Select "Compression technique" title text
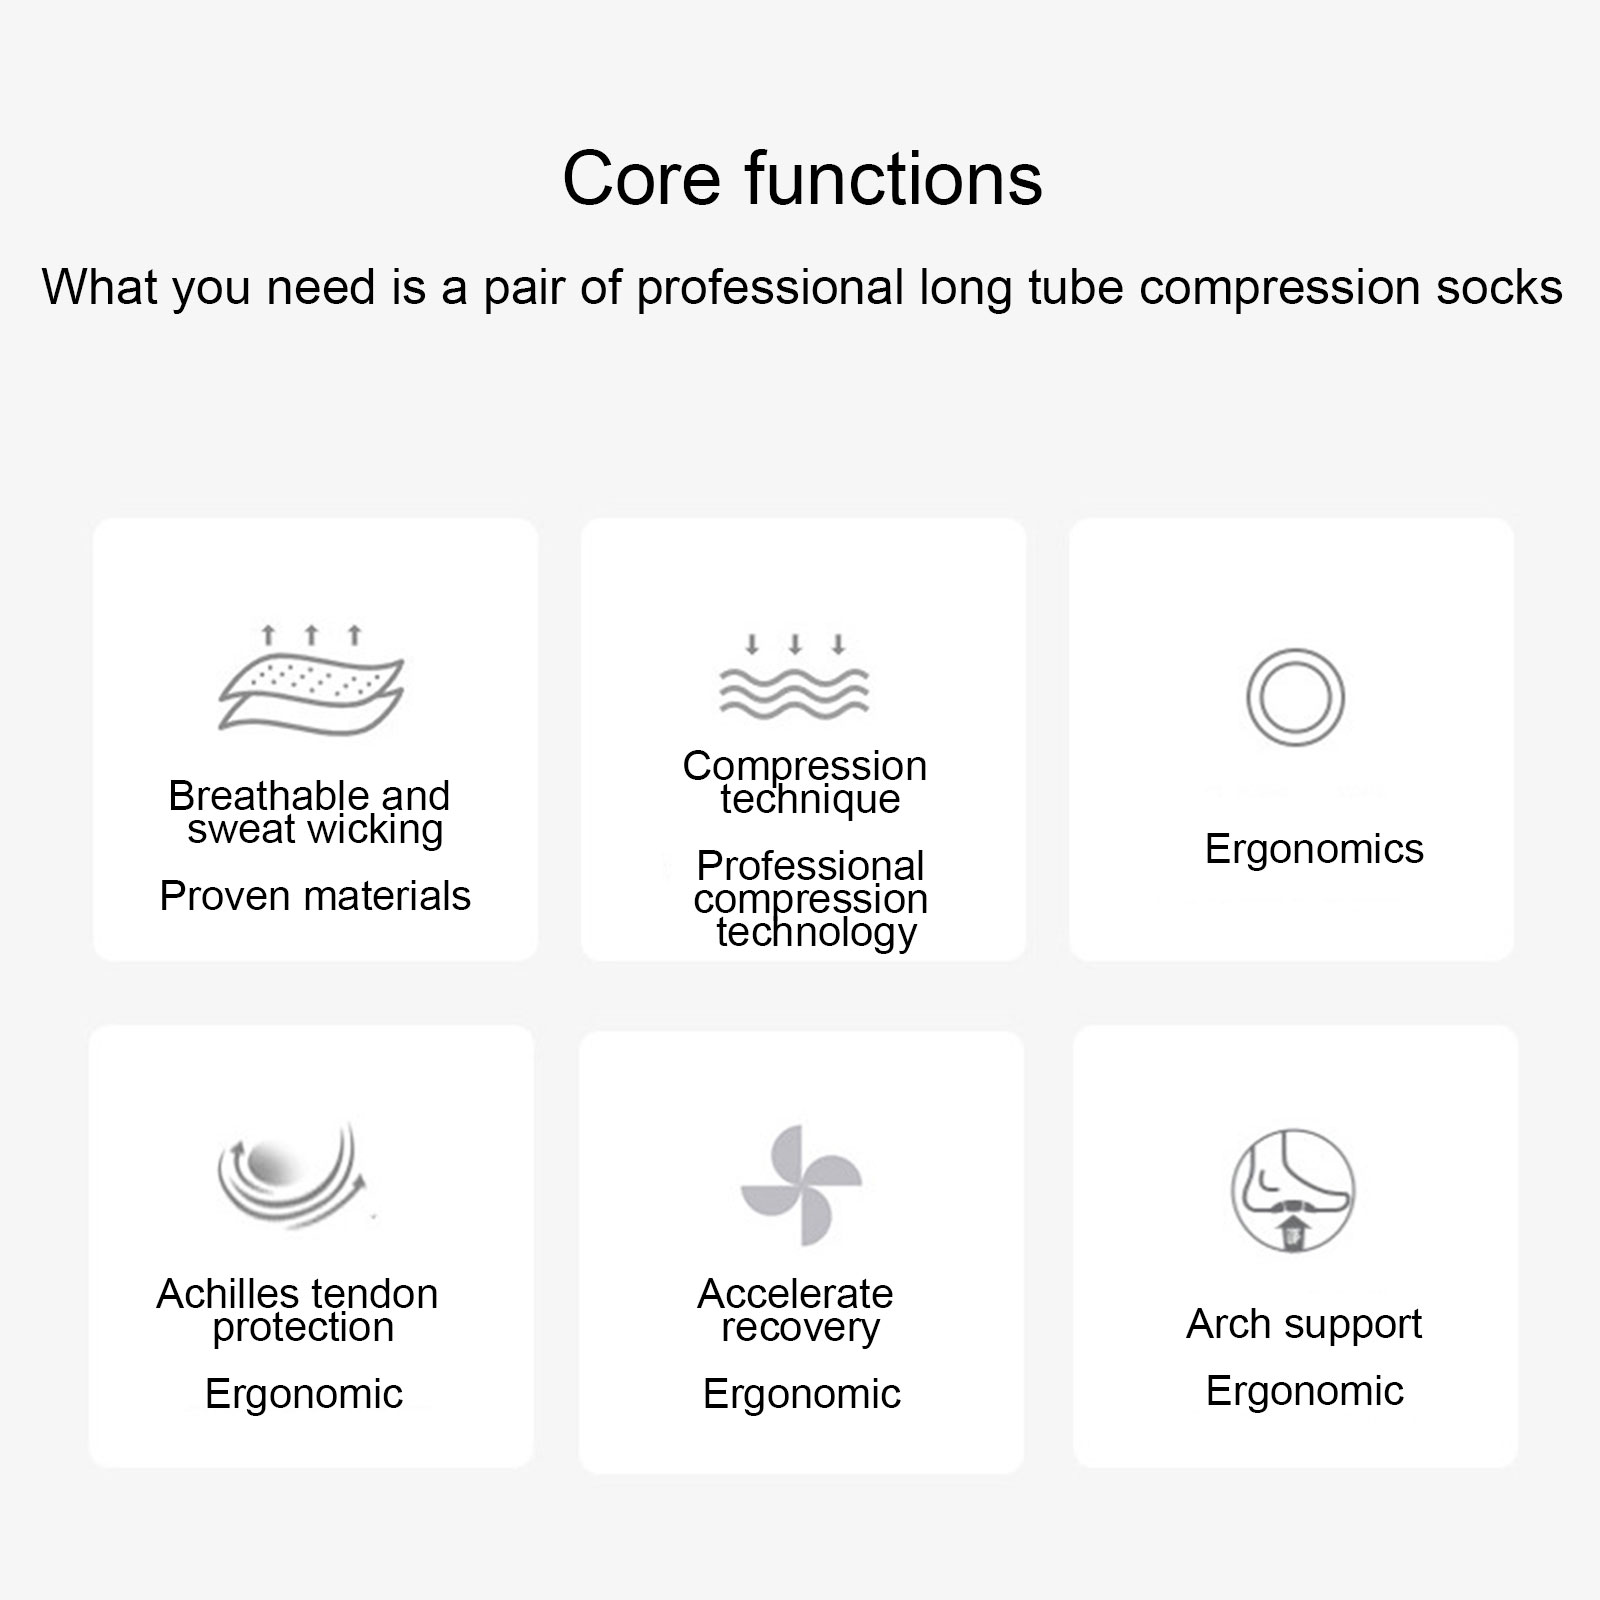Screen dimensions: 1600x1600 coord(806,782)
